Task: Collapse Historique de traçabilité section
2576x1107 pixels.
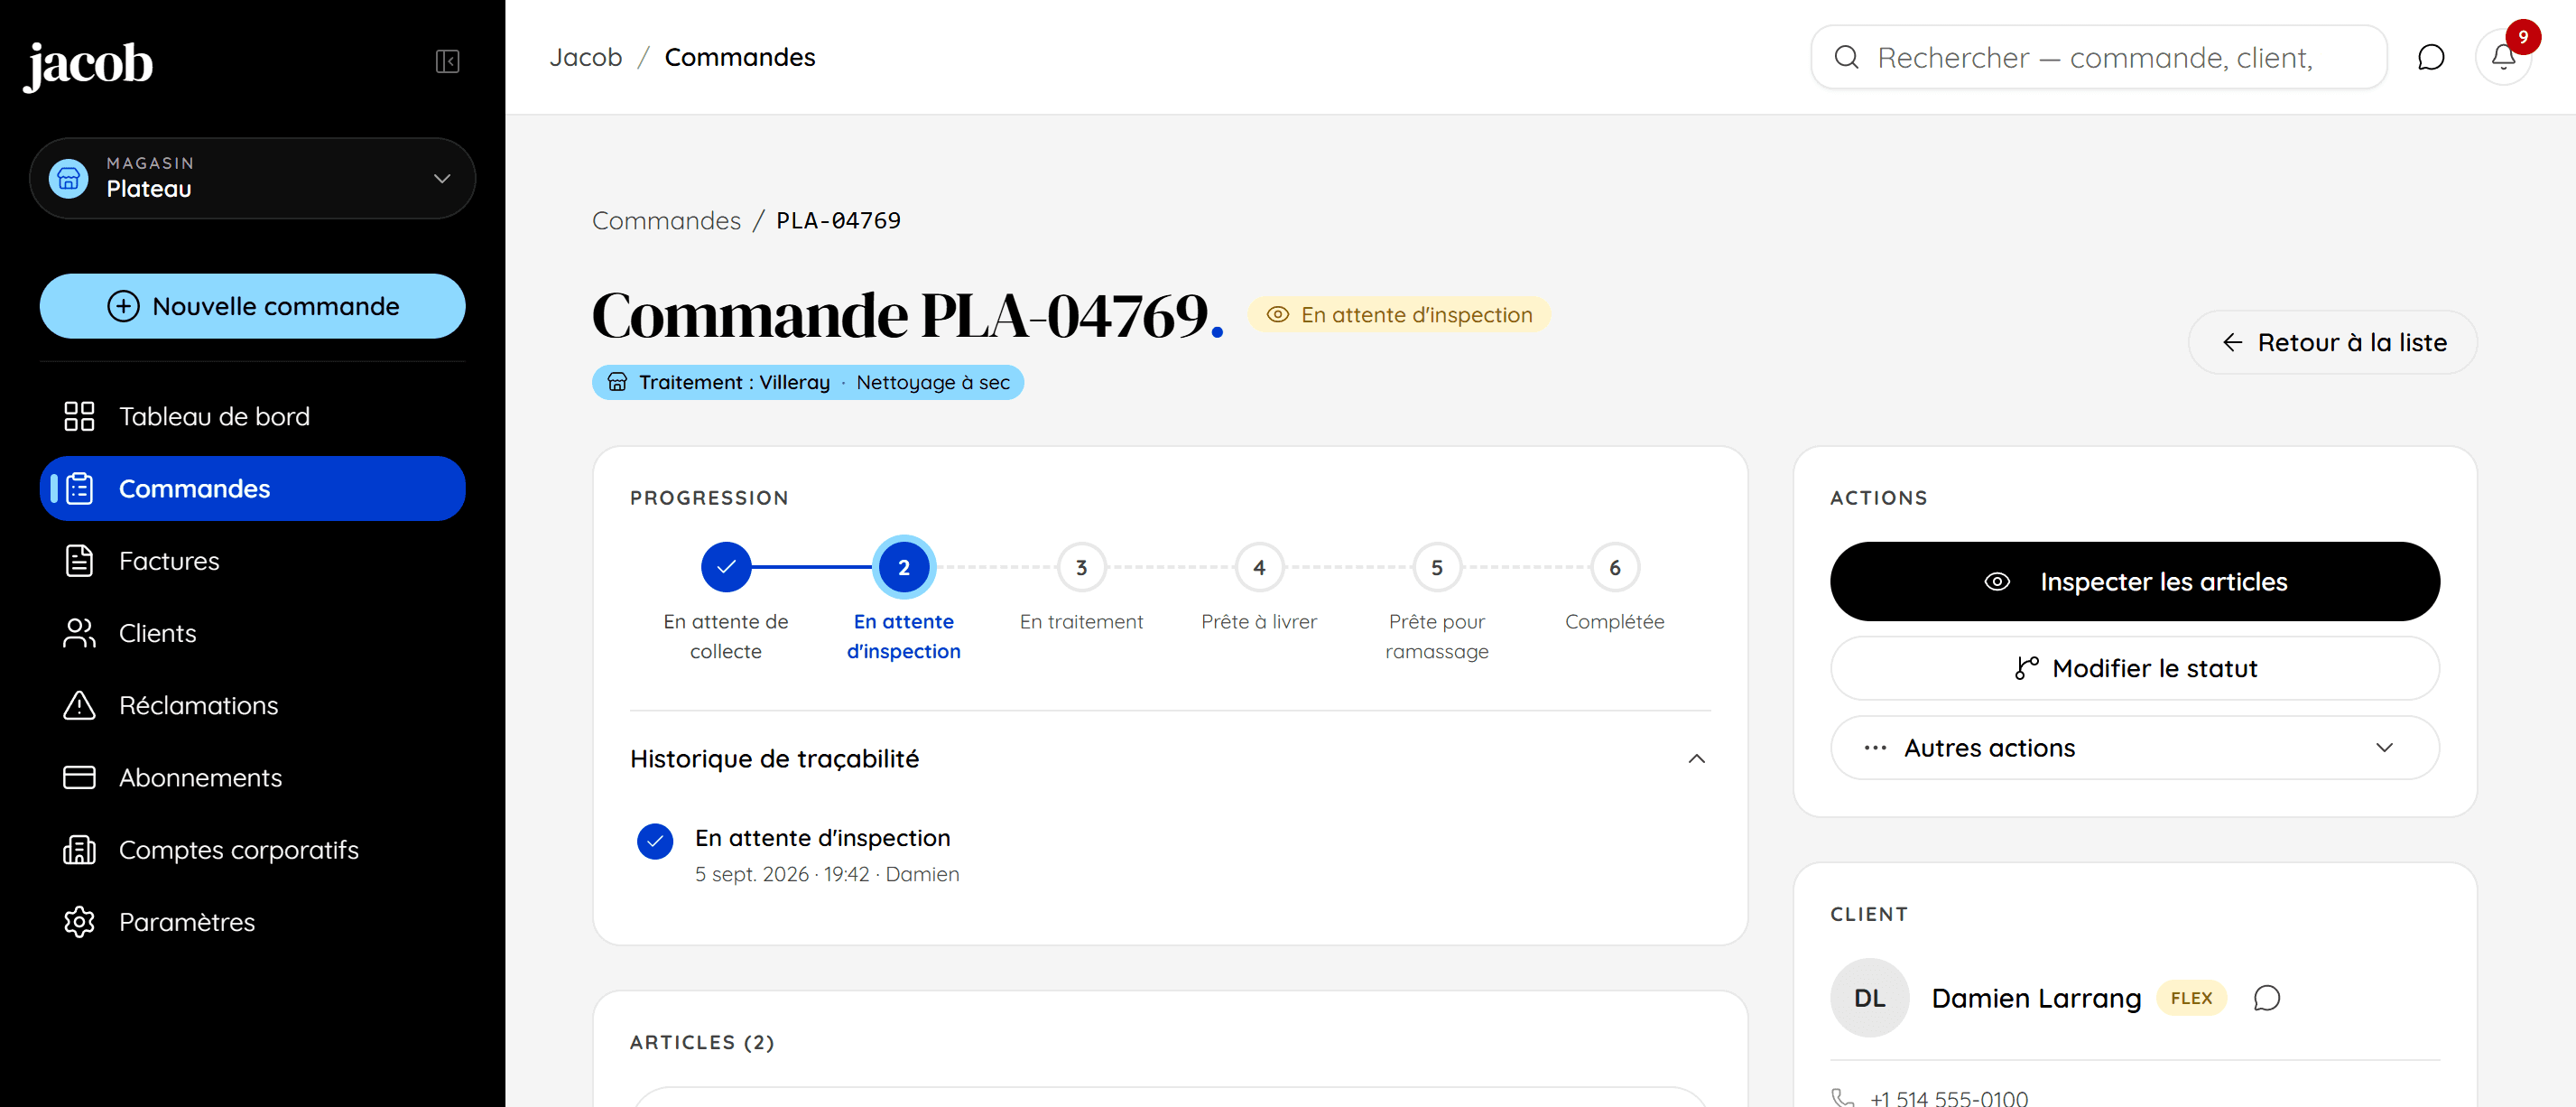Action: [1170, 759]
